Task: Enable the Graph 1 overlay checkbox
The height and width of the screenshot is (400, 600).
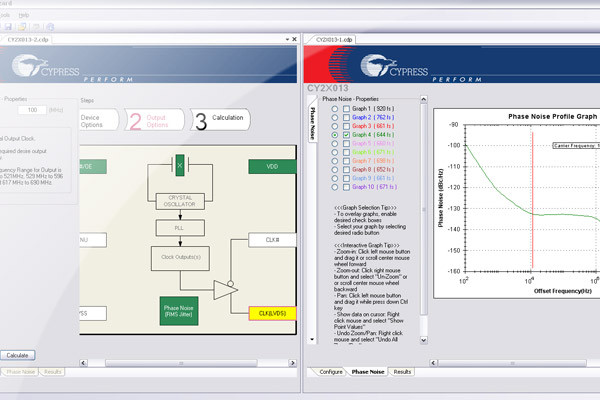Action: (x=346, y=109)
